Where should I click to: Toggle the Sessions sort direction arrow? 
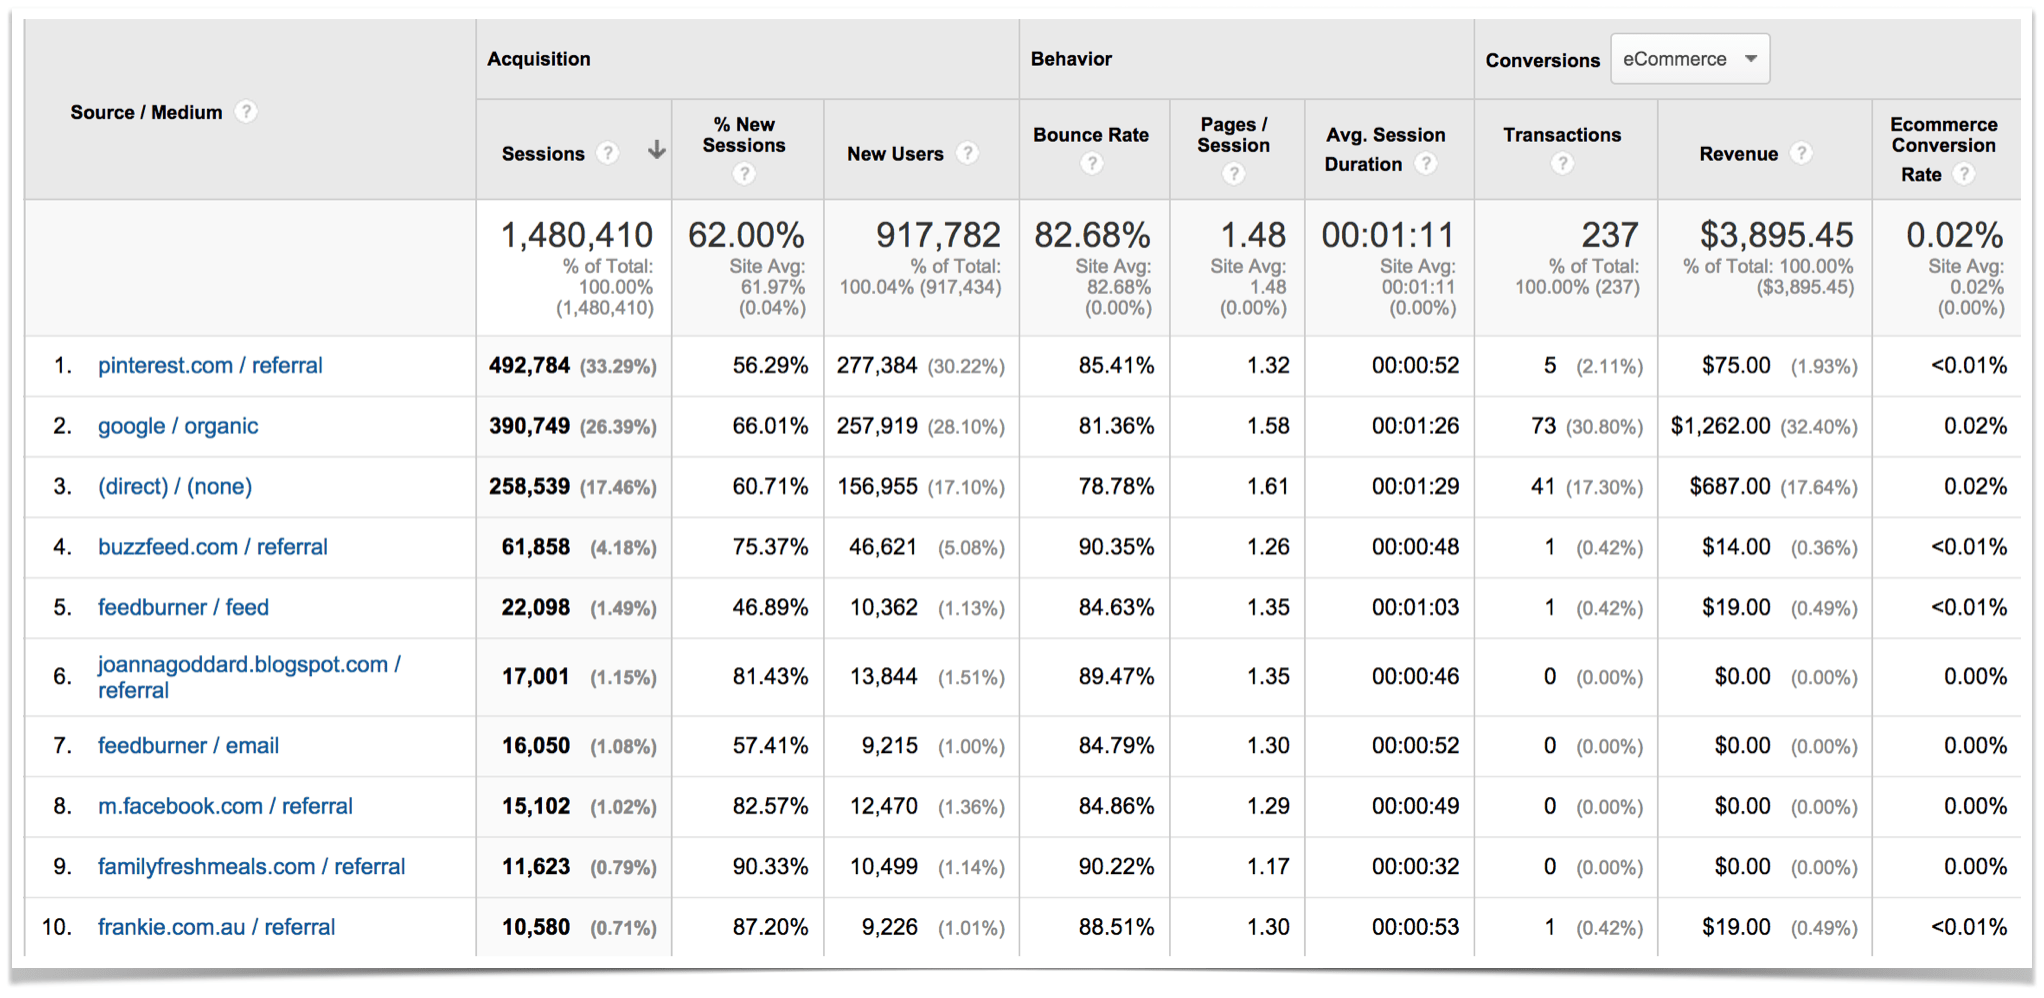click(x=655, y=152)
